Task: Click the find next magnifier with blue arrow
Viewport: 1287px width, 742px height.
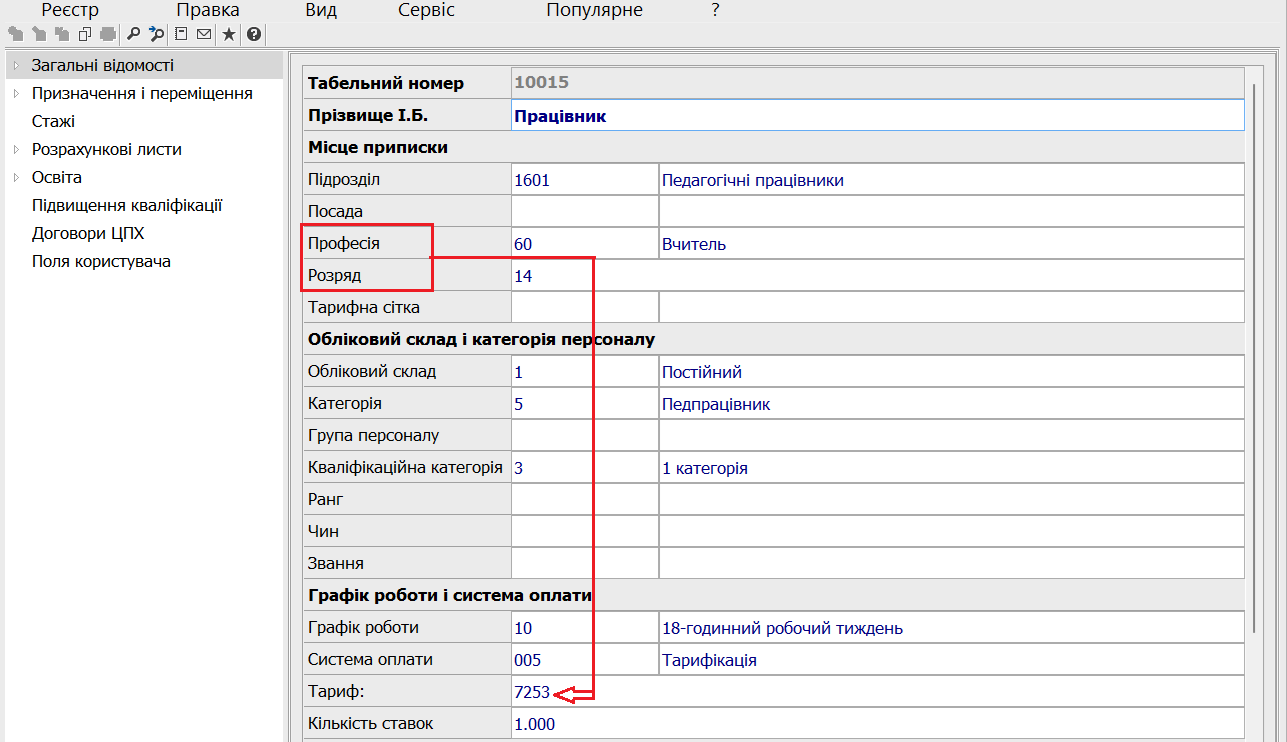Action: 156,34
